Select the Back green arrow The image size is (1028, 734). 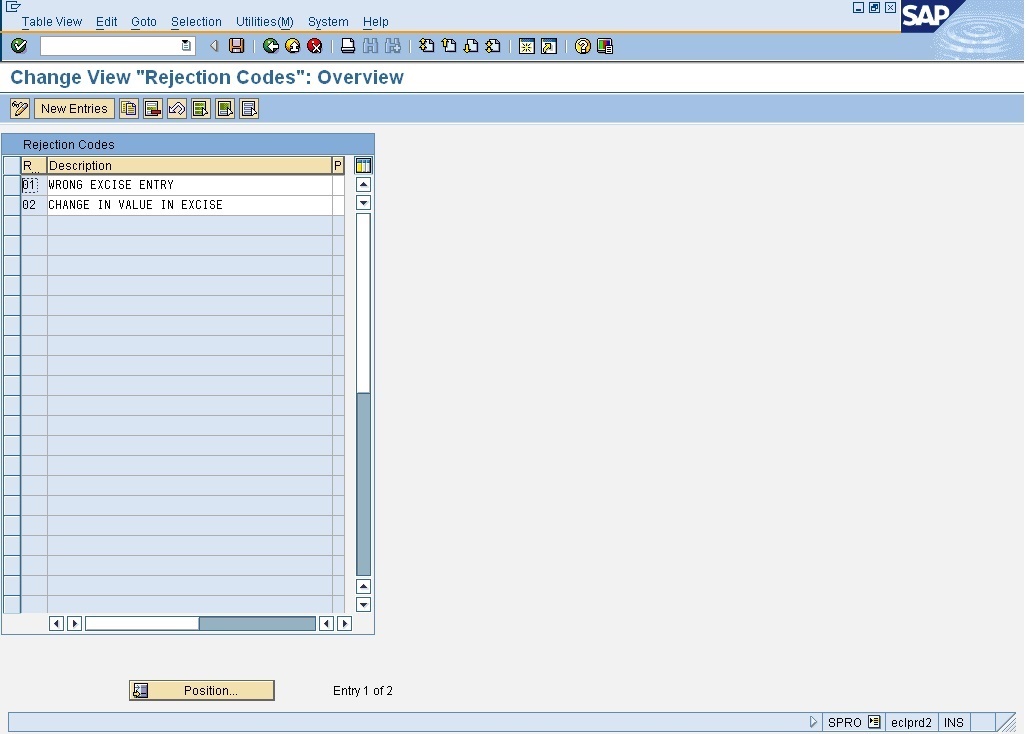point(270,45)
